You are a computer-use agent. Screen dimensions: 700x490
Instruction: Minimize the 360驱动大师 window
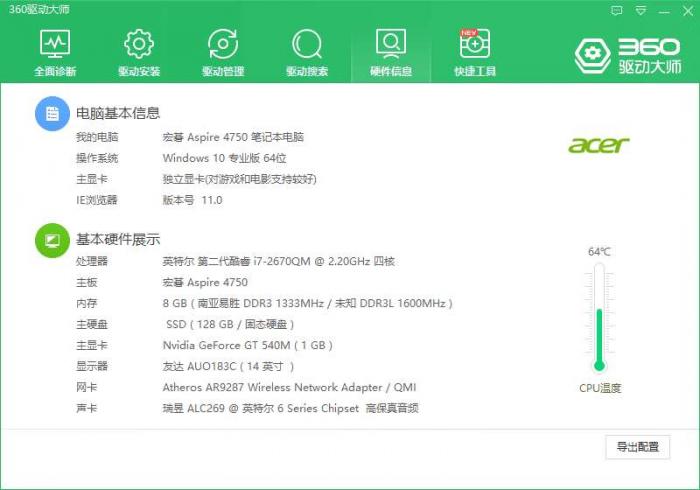coord(664,12)
